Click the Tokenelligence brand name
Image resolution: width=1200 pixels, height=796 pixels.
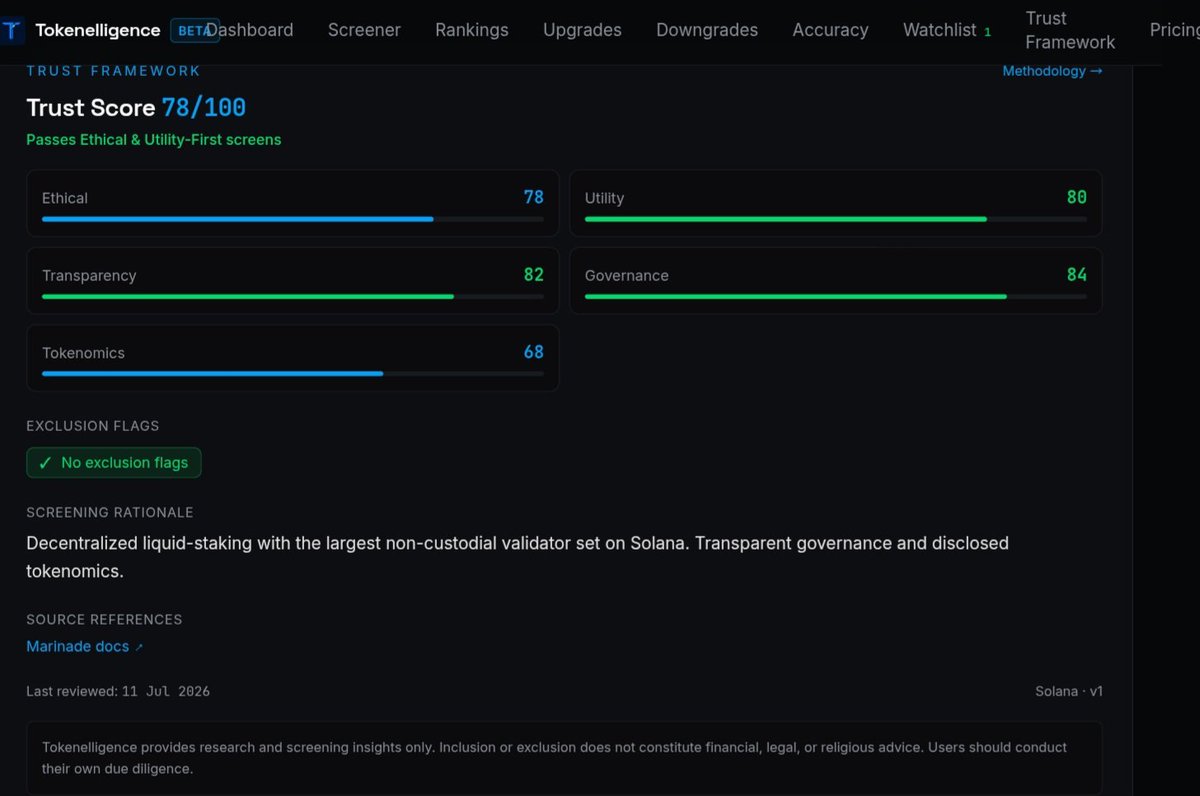click(98, 30)
